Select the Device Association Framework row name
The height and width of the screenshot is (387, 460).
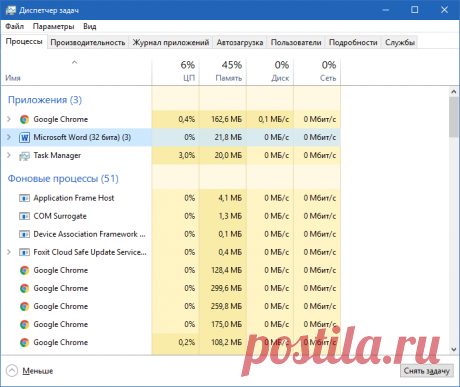(x=89, y=234)
